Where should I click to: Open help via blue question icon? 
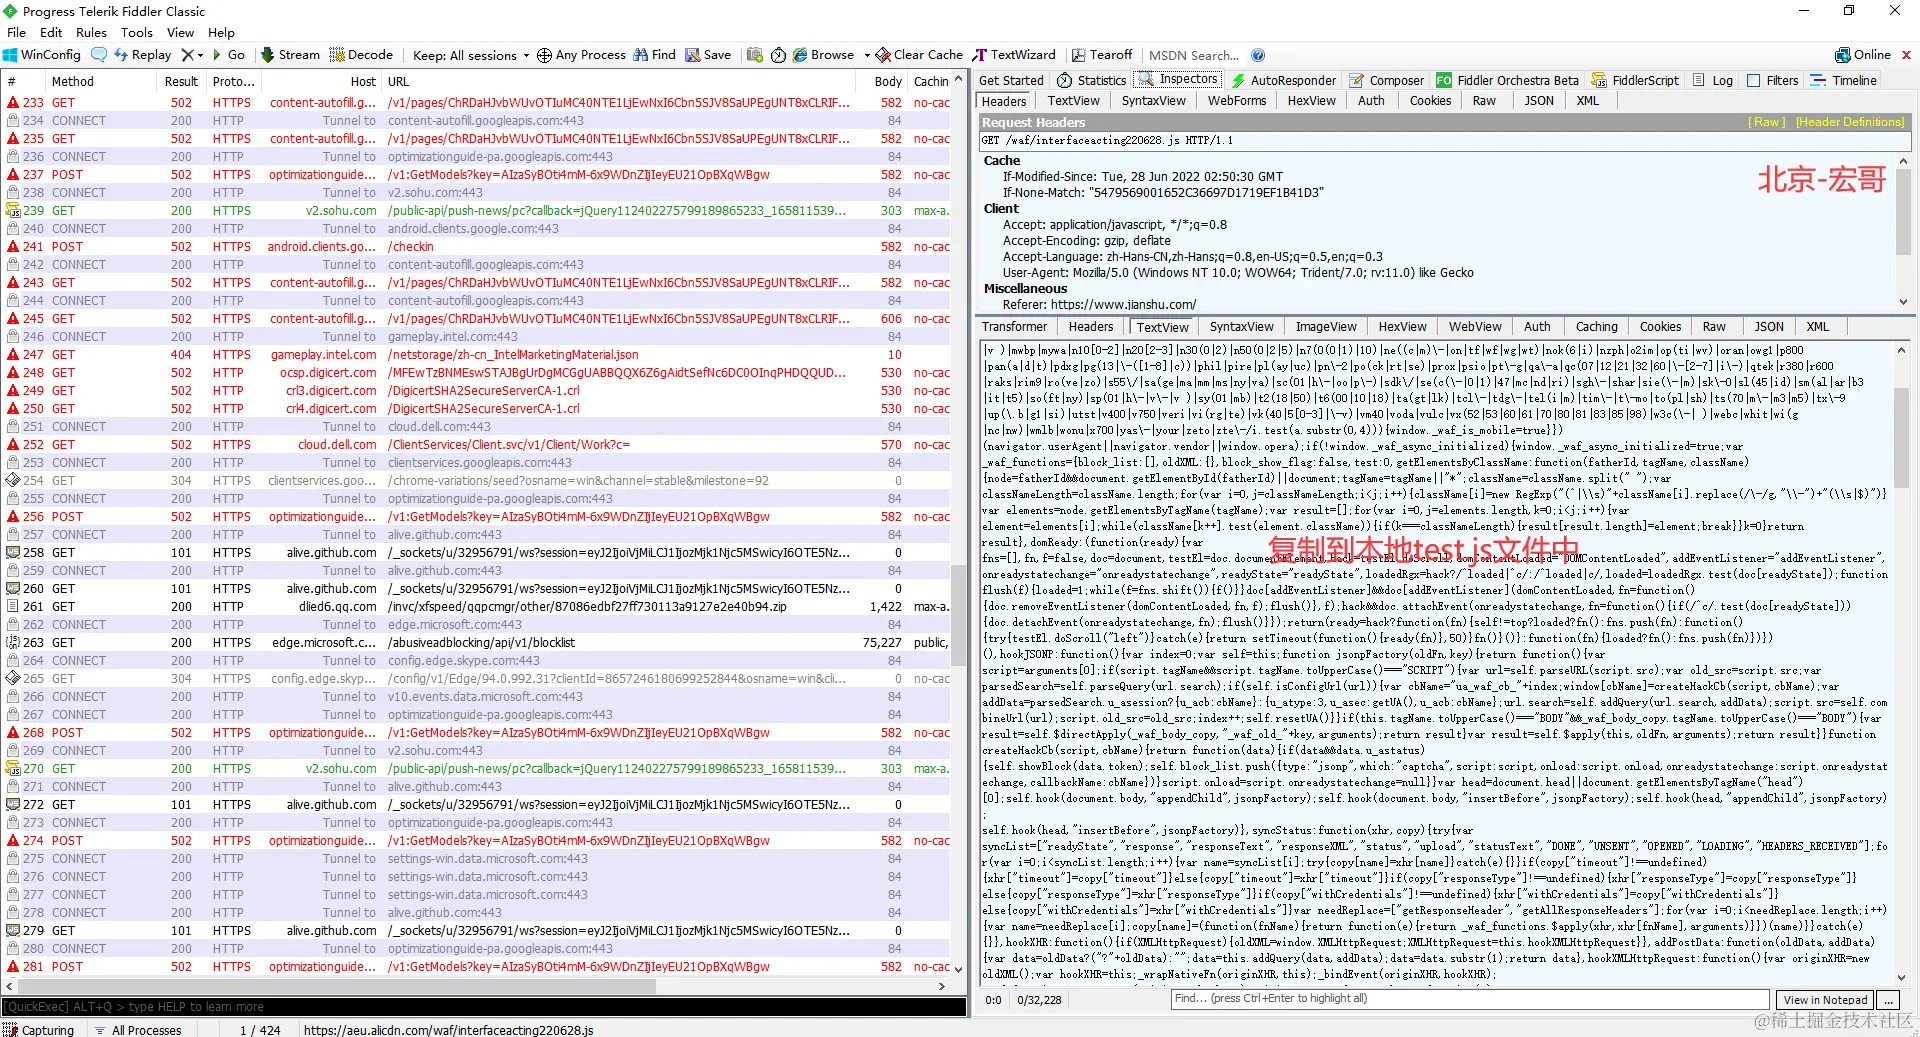1258,55
